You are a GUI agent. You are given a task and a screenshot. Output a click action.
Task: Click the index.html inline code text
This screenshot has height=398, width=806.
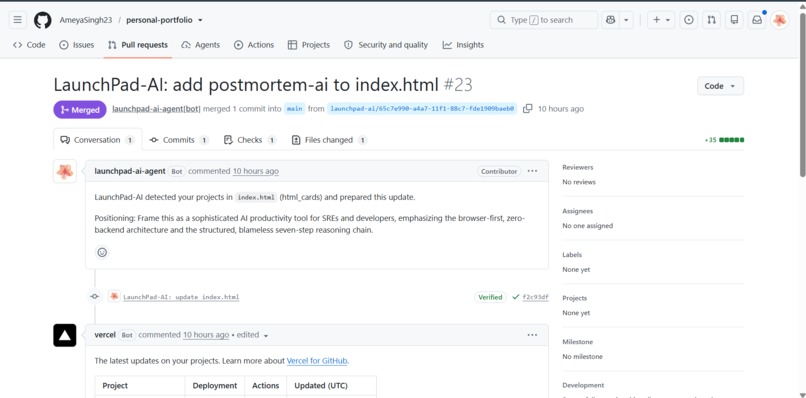tap(255, 197)
